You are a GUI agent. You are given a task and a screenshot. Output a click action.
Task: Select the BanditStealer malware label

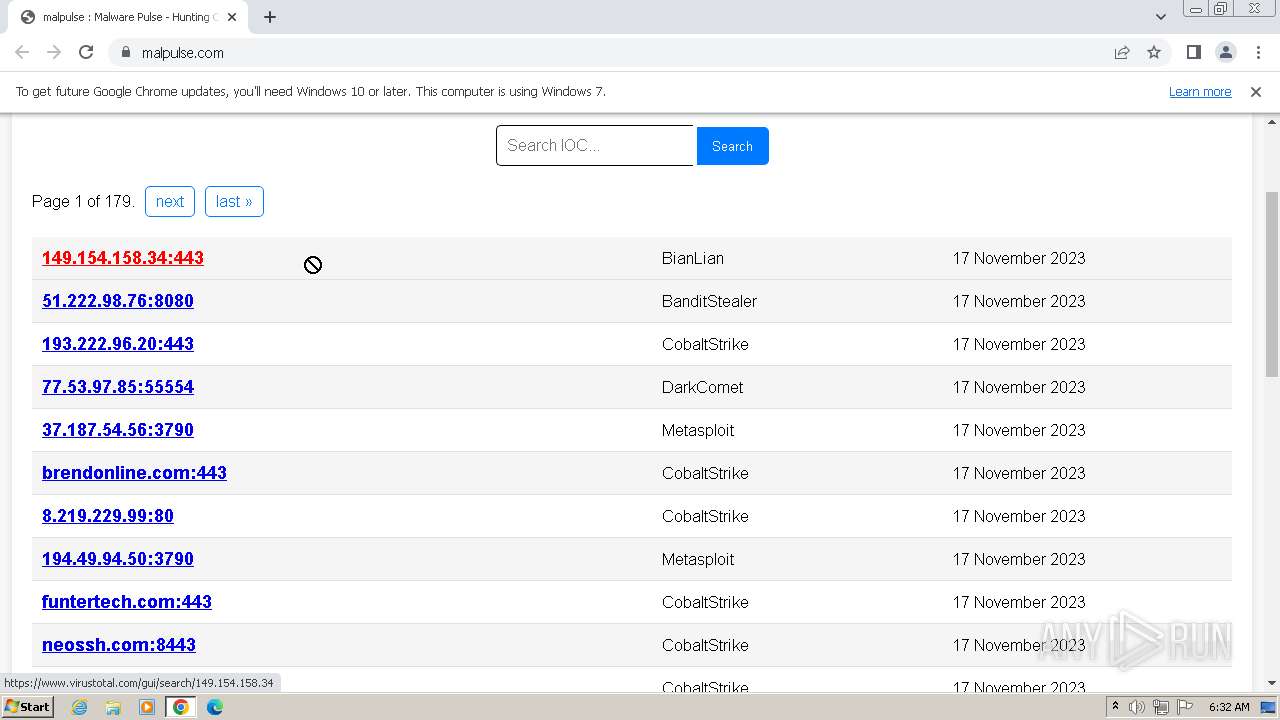(x=709, y=301)
